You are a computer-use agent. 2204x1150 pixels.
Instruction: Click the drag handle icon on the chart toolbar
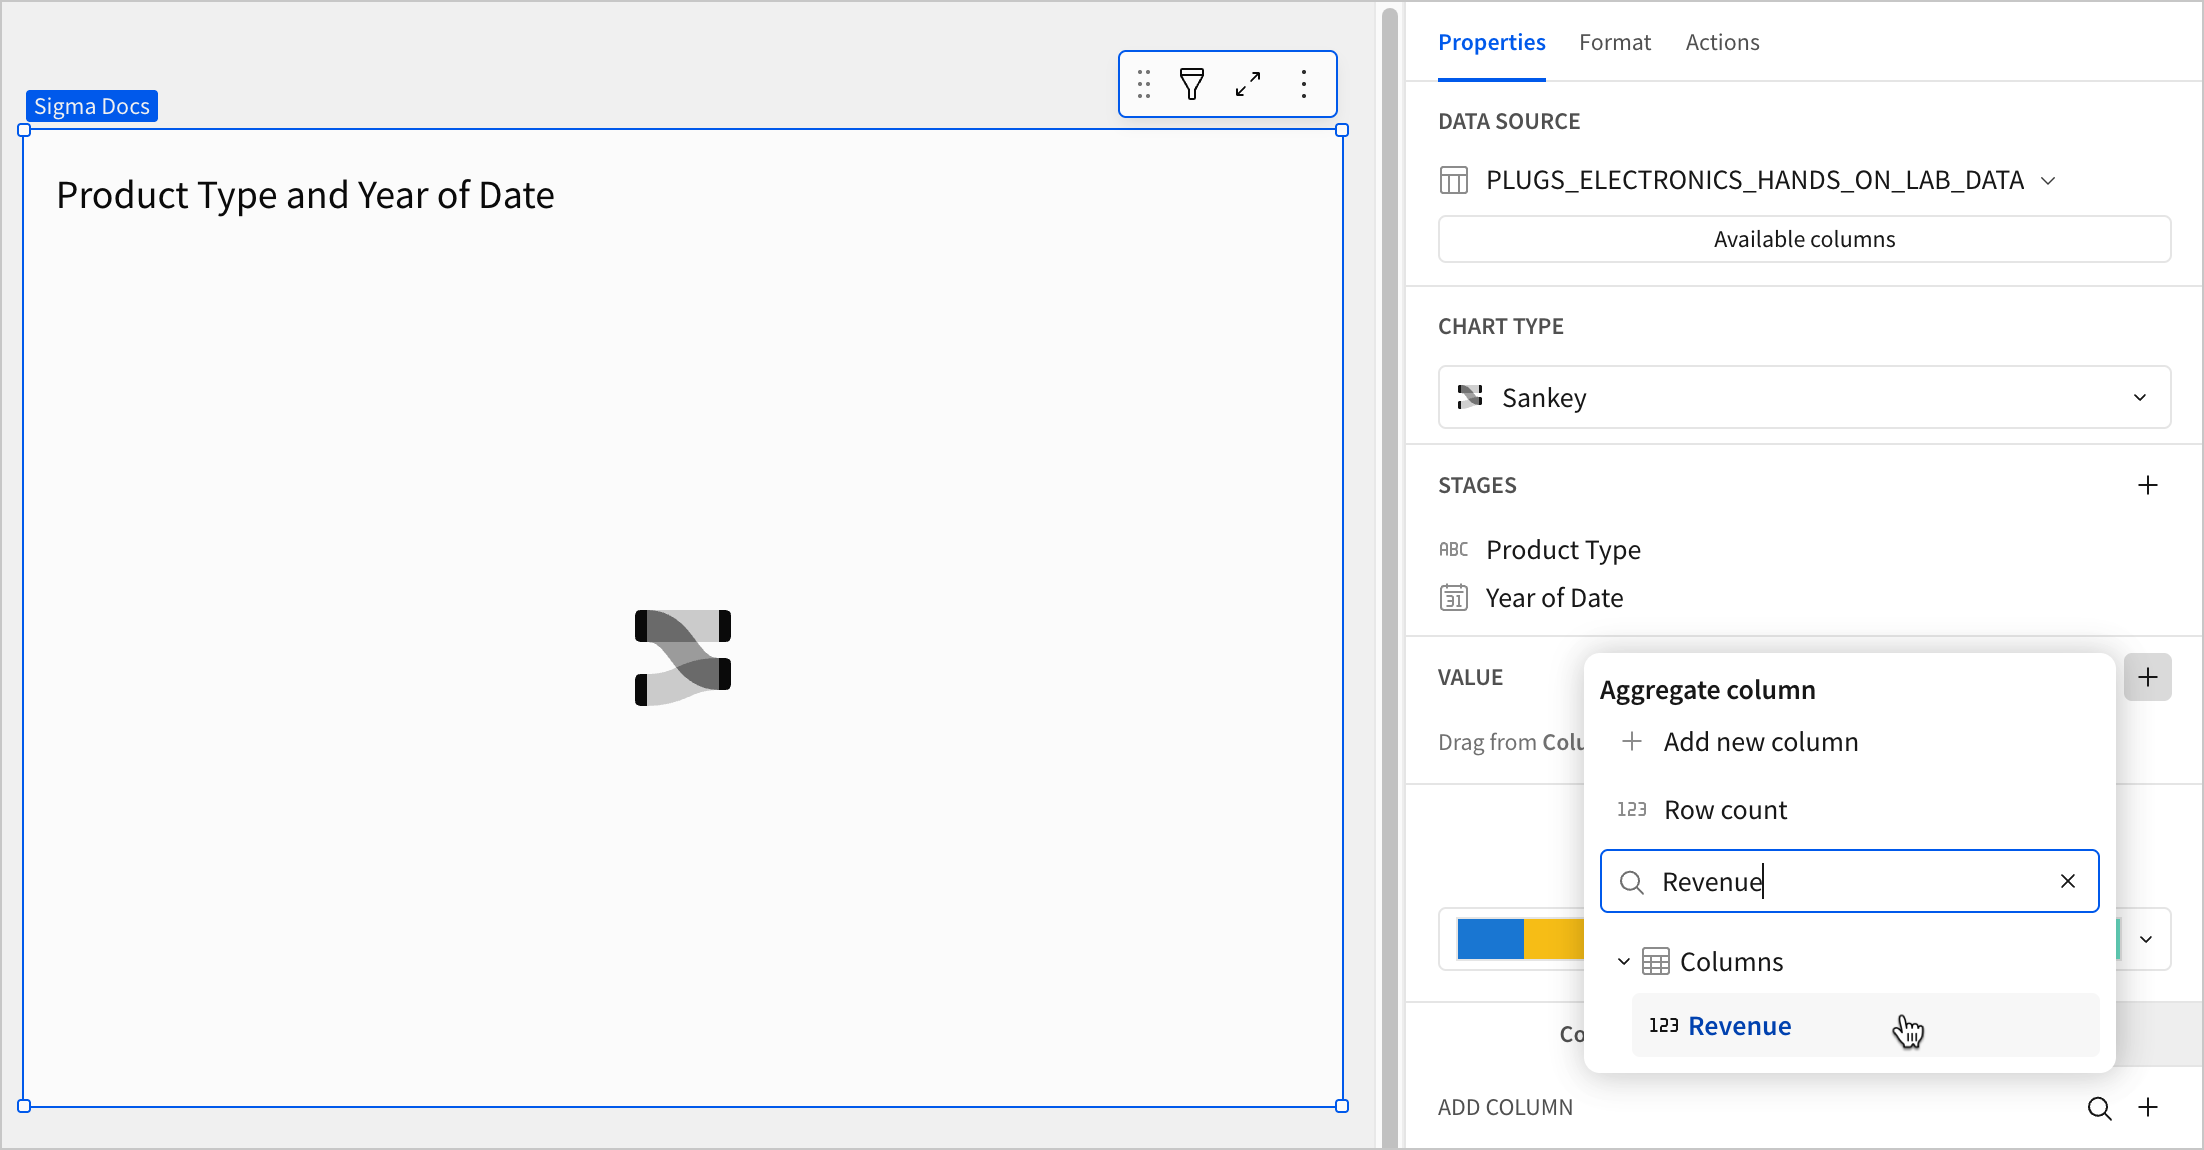(1143, 84)
